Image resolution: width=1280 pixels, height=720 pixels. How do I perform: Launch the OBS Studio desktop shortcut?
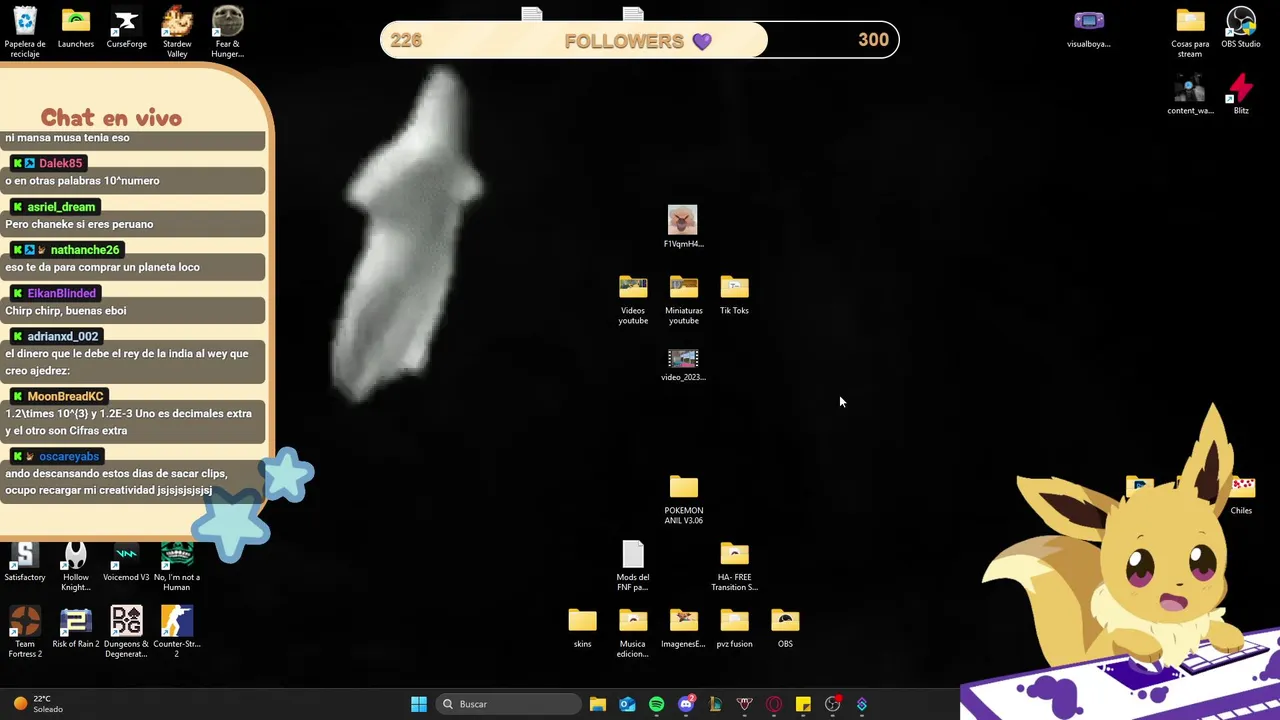1241,28
